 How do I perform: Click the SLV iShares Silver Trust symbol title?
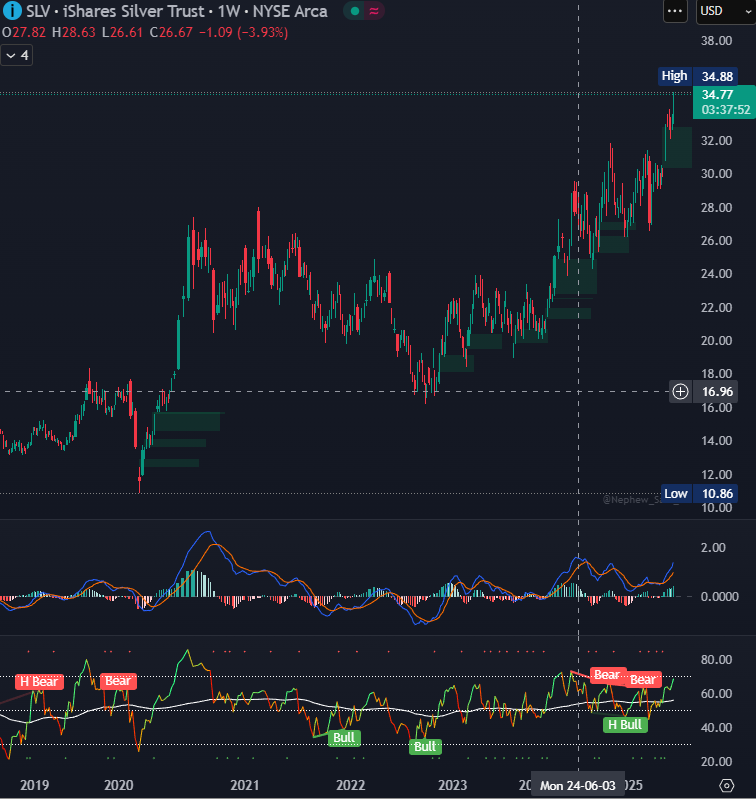pos(176,11)
